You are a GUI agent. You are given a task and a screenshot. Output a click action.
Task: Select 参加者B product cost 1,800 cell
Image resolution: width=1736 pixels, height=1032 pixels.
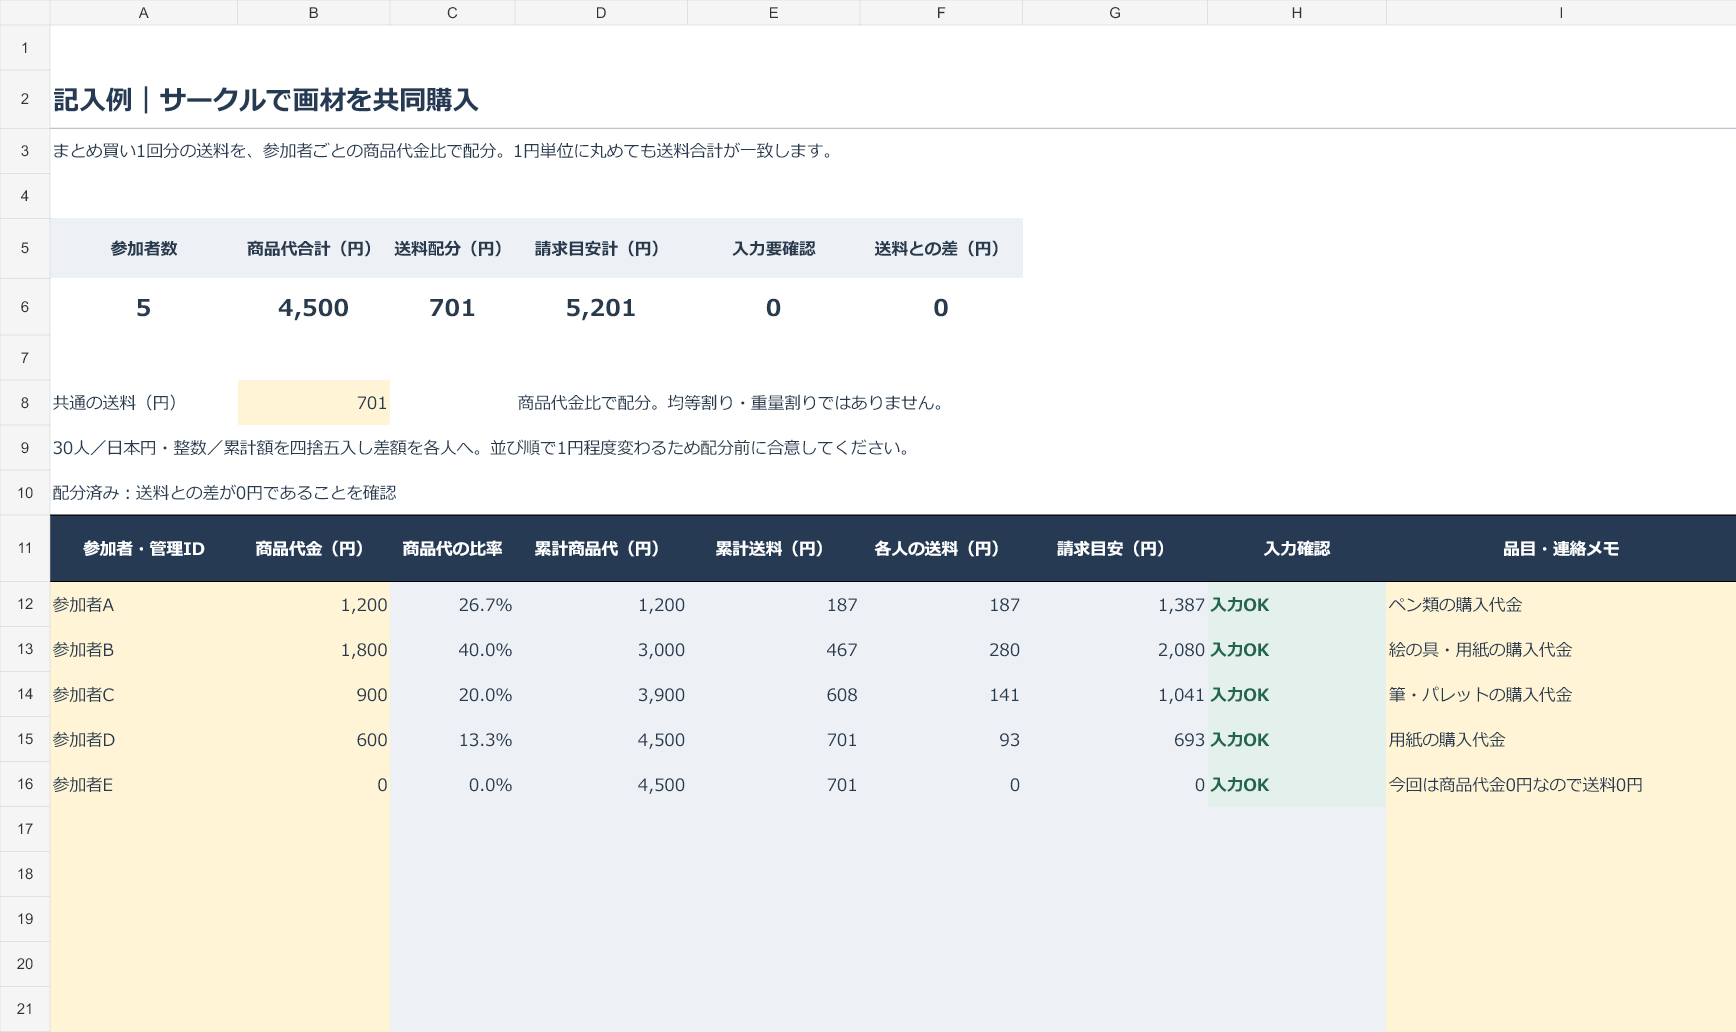click(x=313, y=649)
